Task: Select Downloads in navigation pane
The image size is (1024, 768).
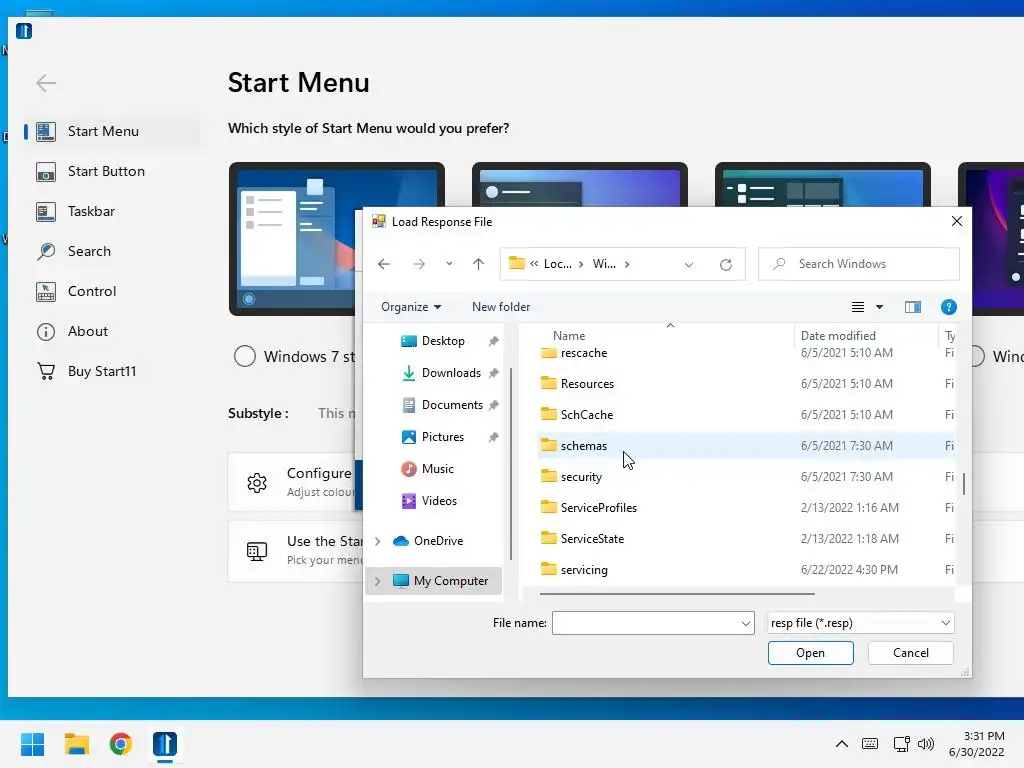Action: pyautogui.click(x=451, y=373)
